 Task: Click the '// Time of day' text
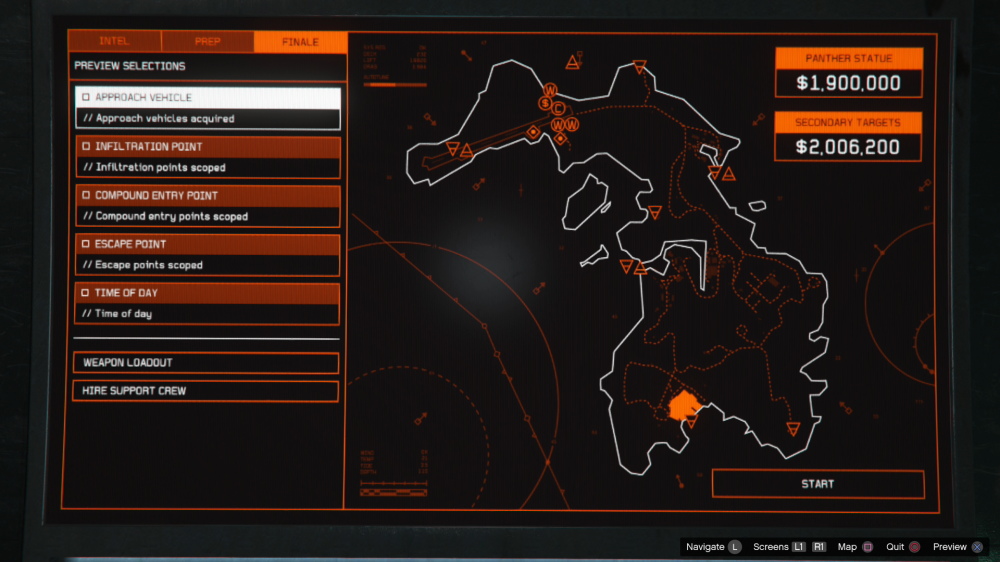click(x=117, y=314)
